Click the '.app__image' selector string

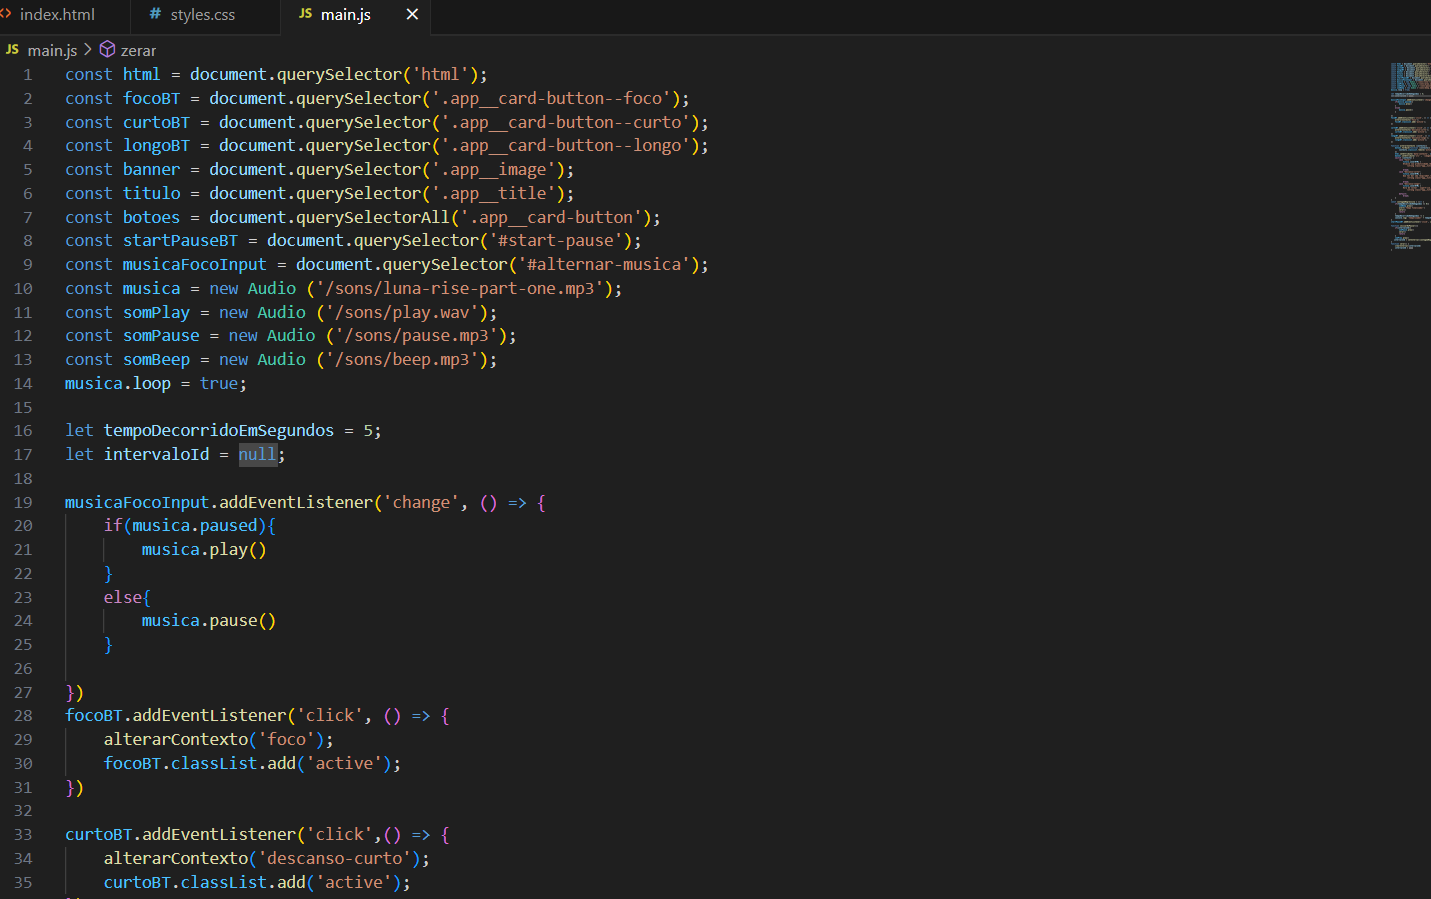tap(493, 169)
